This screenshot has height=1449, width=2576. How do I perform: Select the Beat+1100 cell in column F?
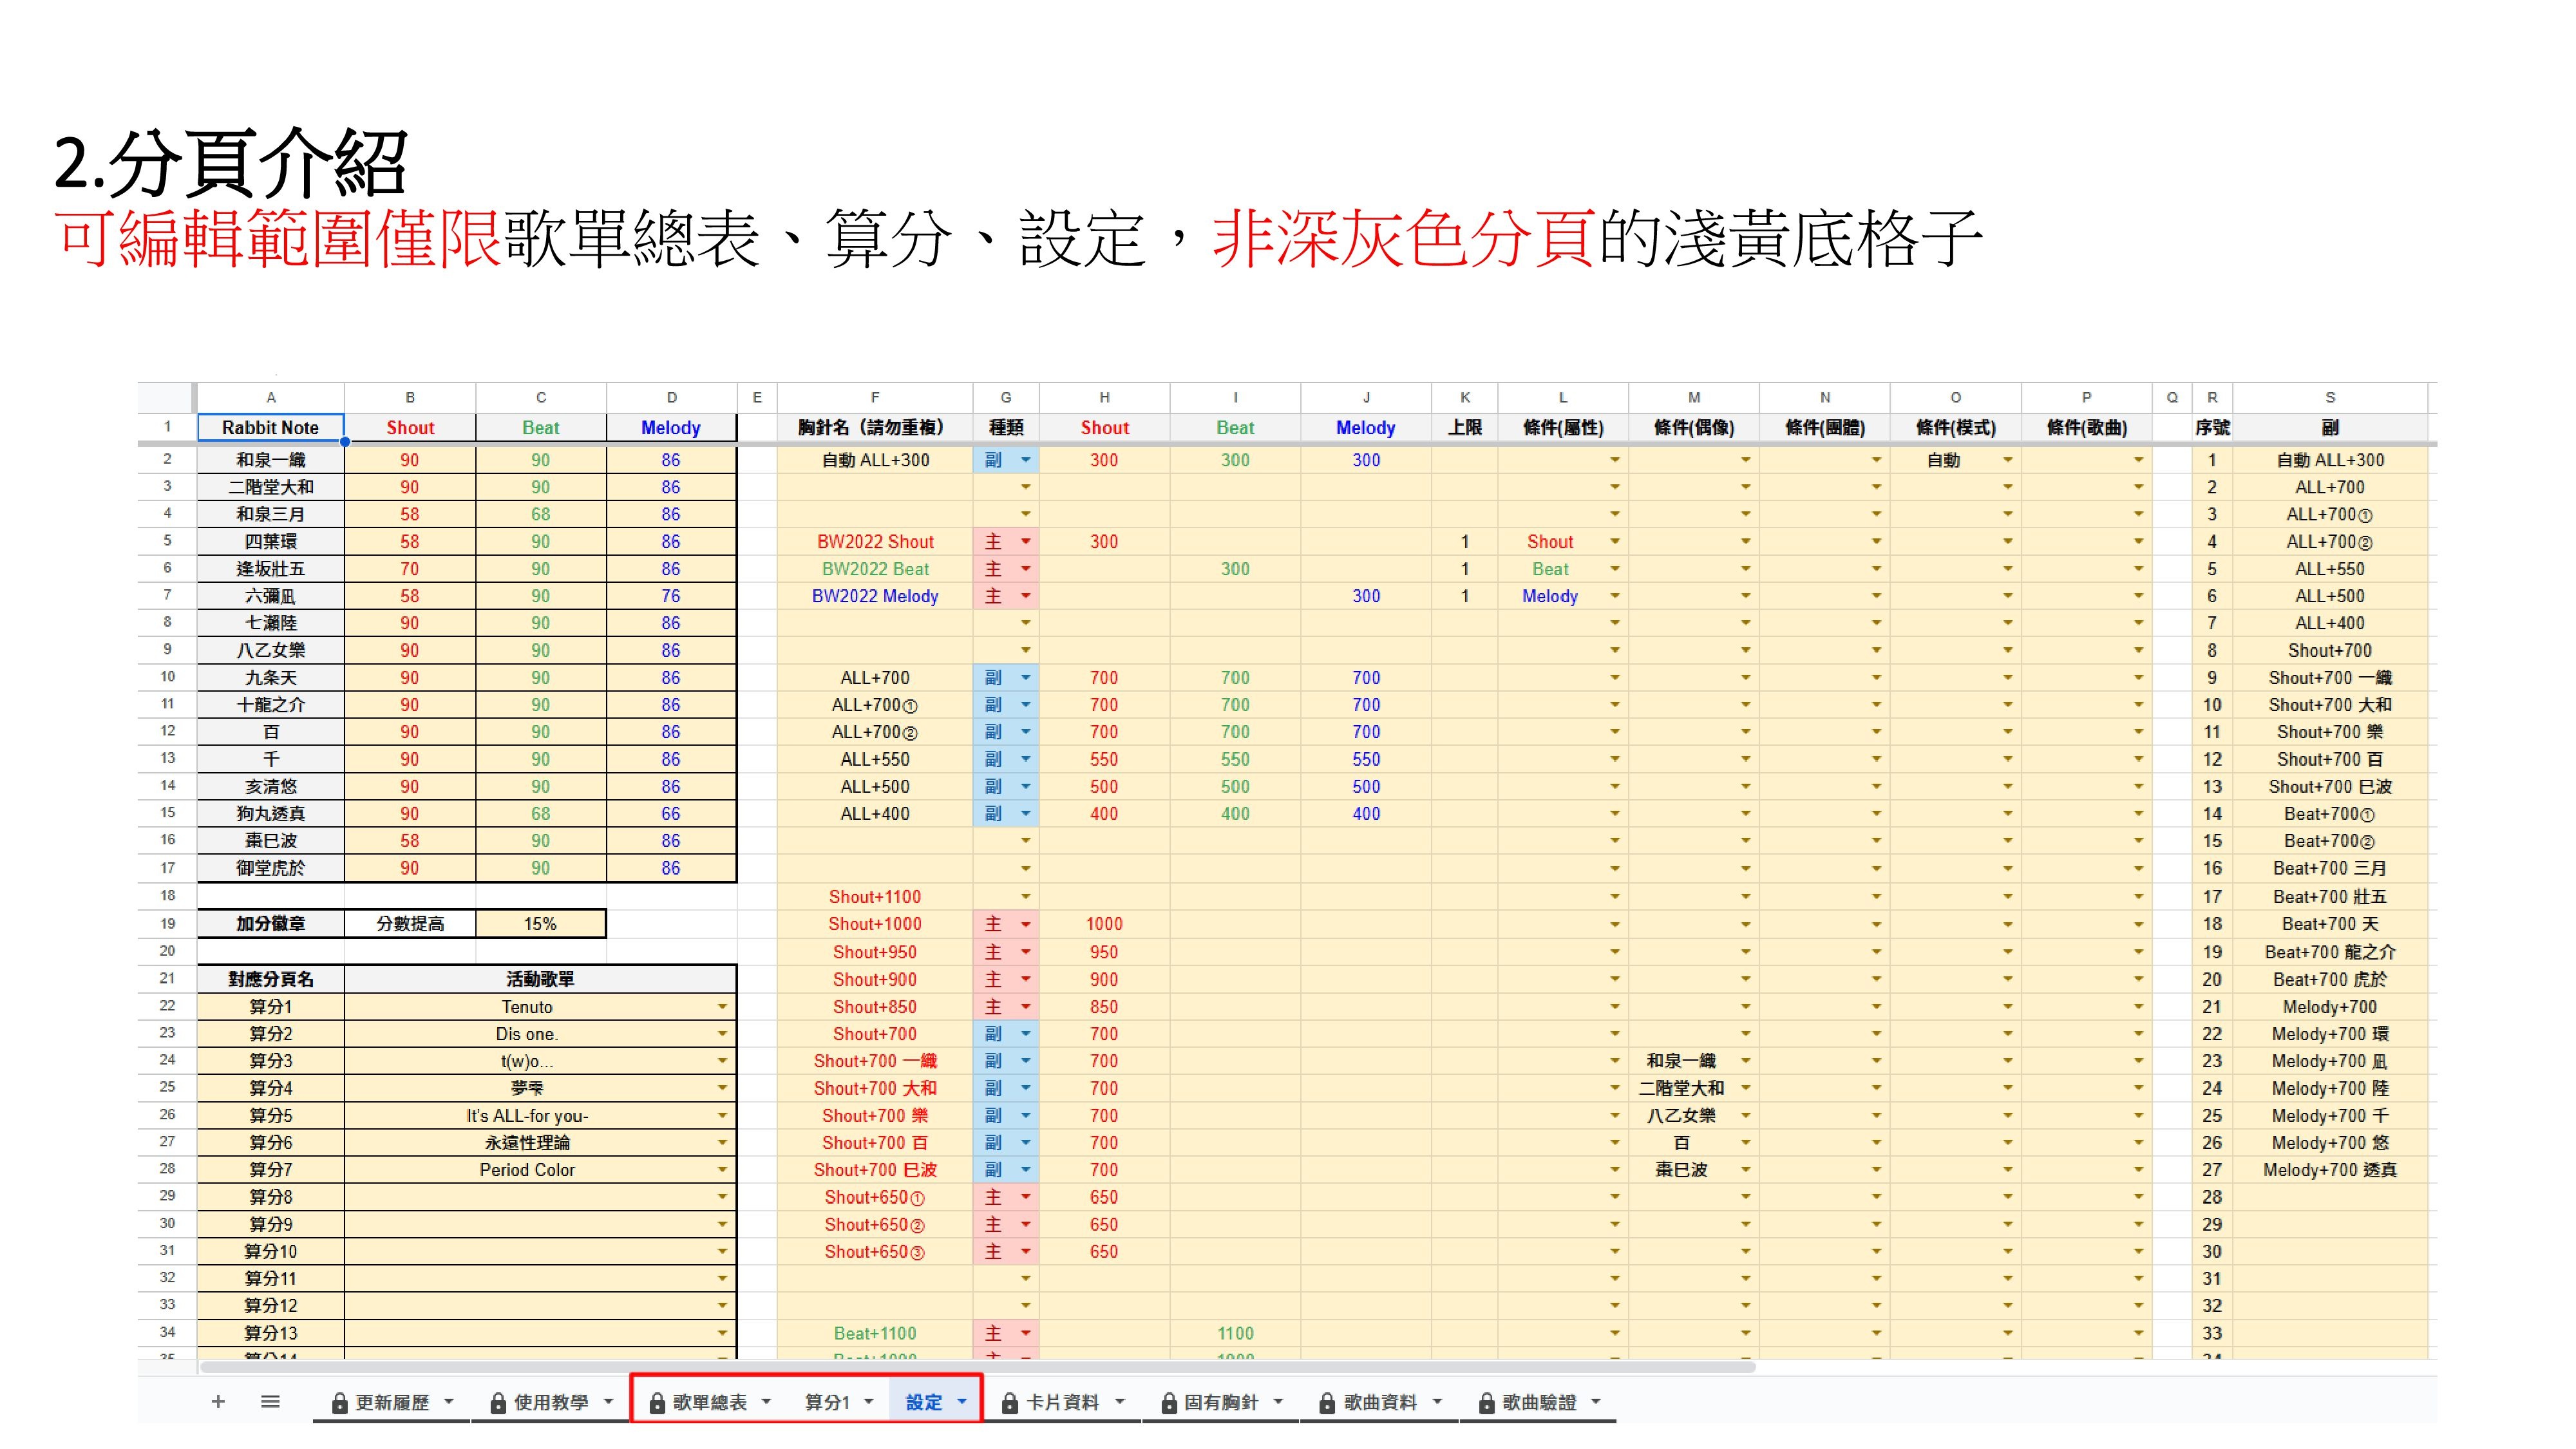click(875, 1333)
